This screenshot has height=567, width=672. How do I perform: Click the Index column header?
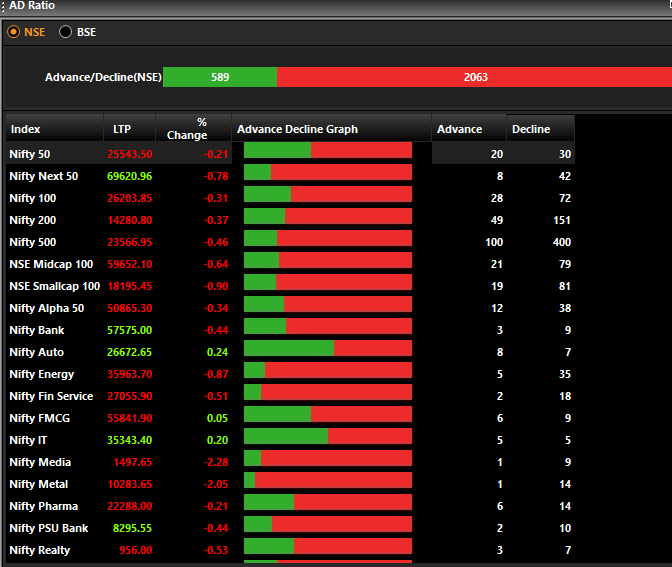coord(54,128)
